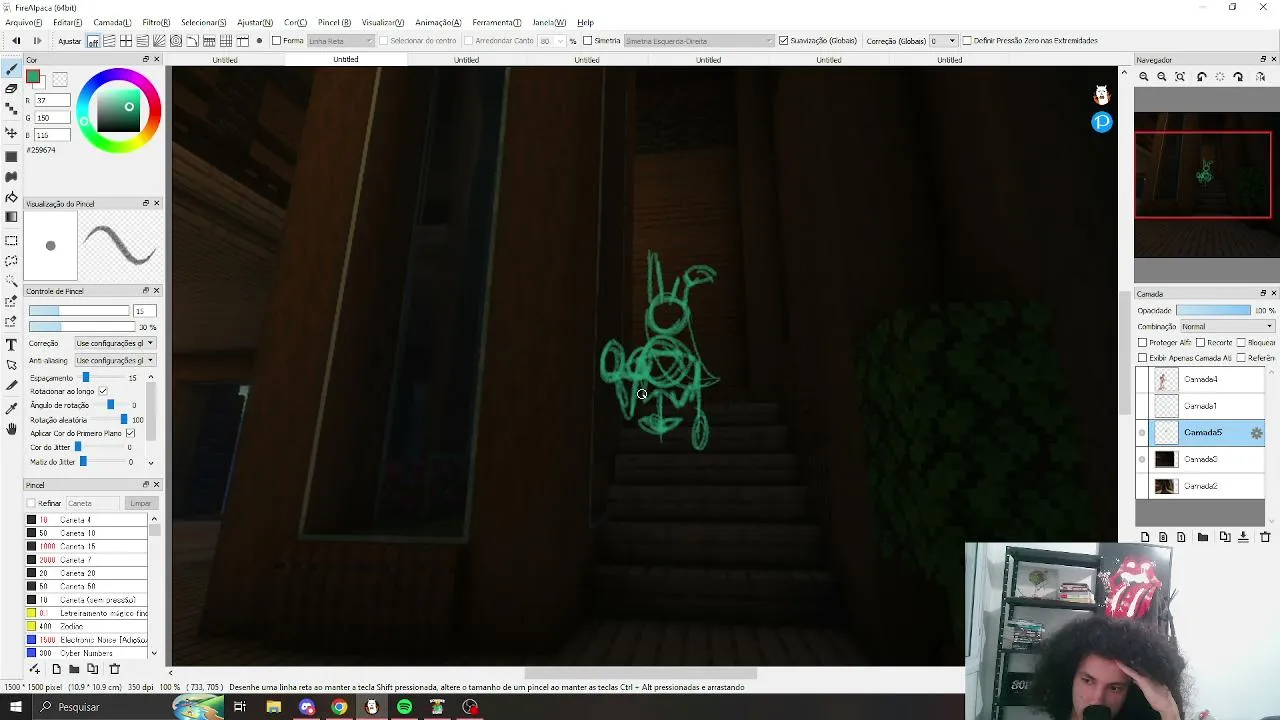Open the Combinação blend mode dropdown
The image size is (1280, 720).
tap(1227, 326)
